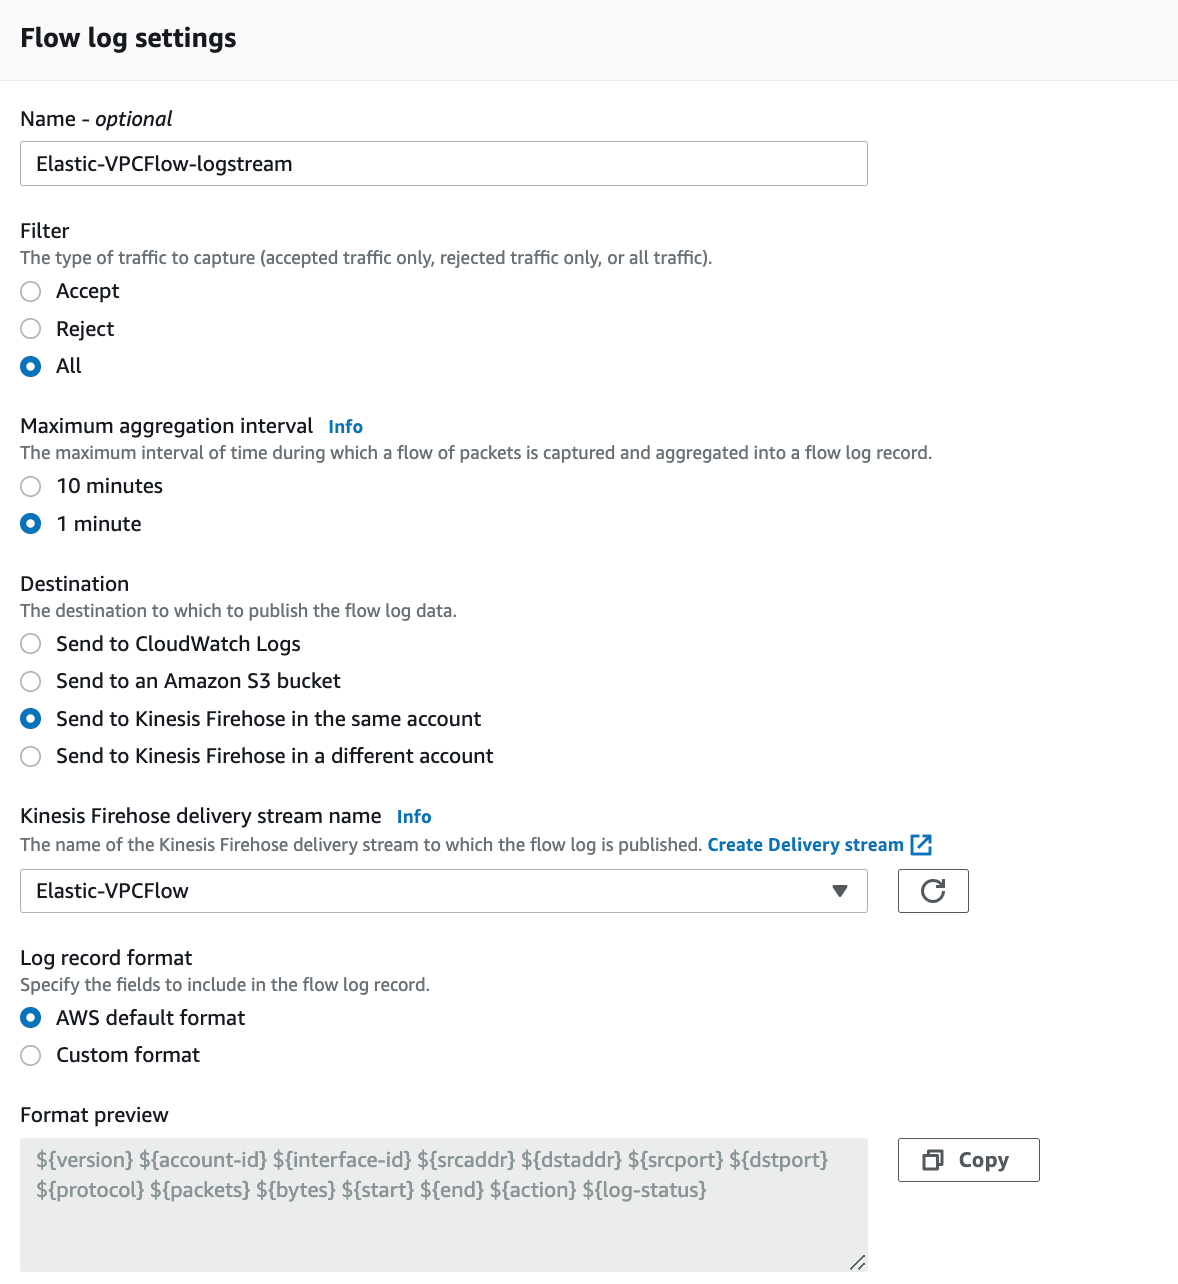Select AWS default format option

pos(31,1018)
